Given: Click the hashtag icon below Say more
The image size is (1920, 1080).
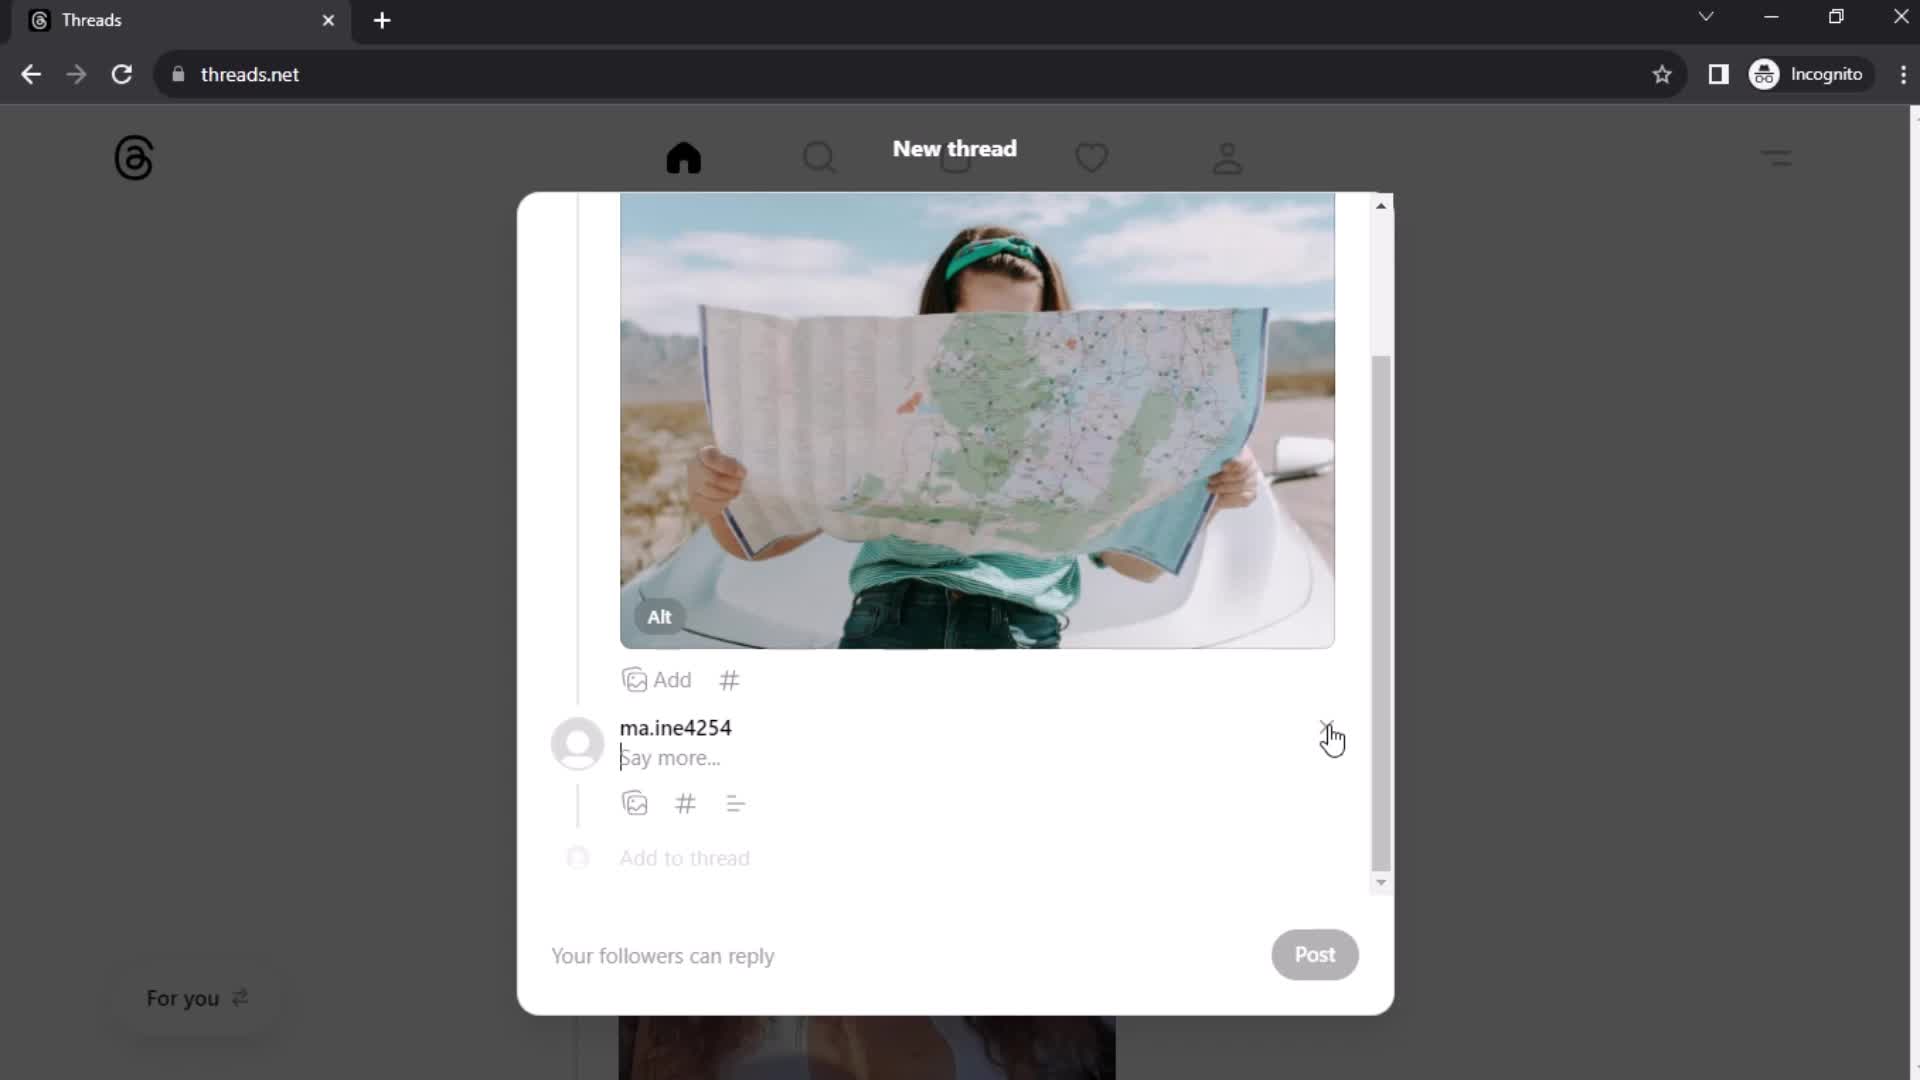Looking at the screenshot, I should coord(684,803).
